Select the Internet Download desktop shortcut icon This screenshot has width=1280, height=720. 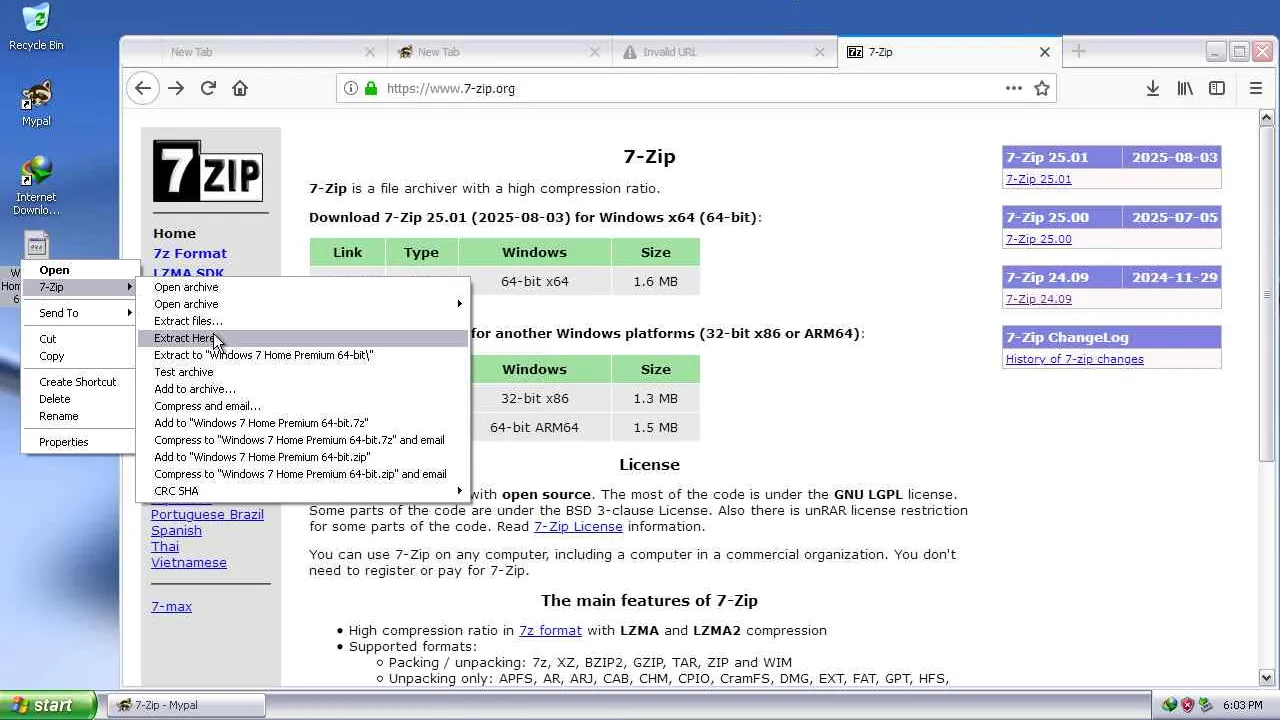click(x=36, y=186)
